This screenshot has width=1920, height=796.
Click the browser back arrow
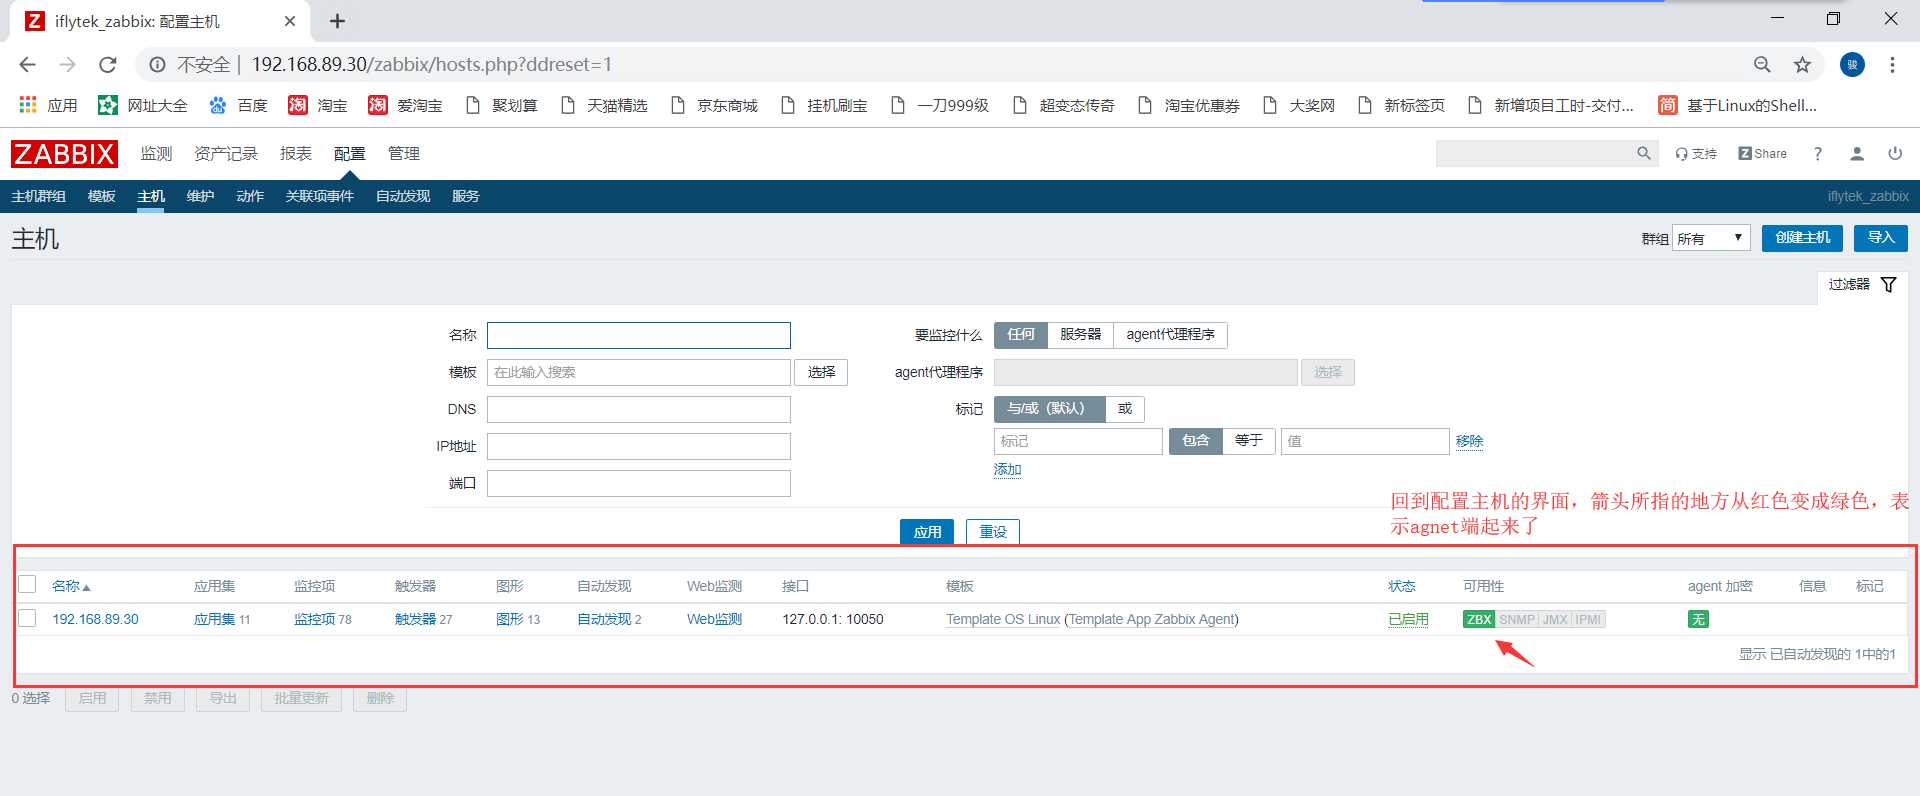click(27, 65)
